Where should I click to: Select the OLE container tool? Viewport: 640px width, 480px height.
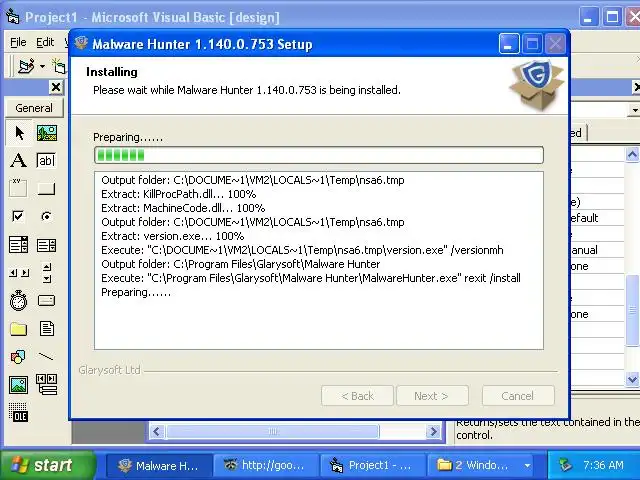point(19,412)
